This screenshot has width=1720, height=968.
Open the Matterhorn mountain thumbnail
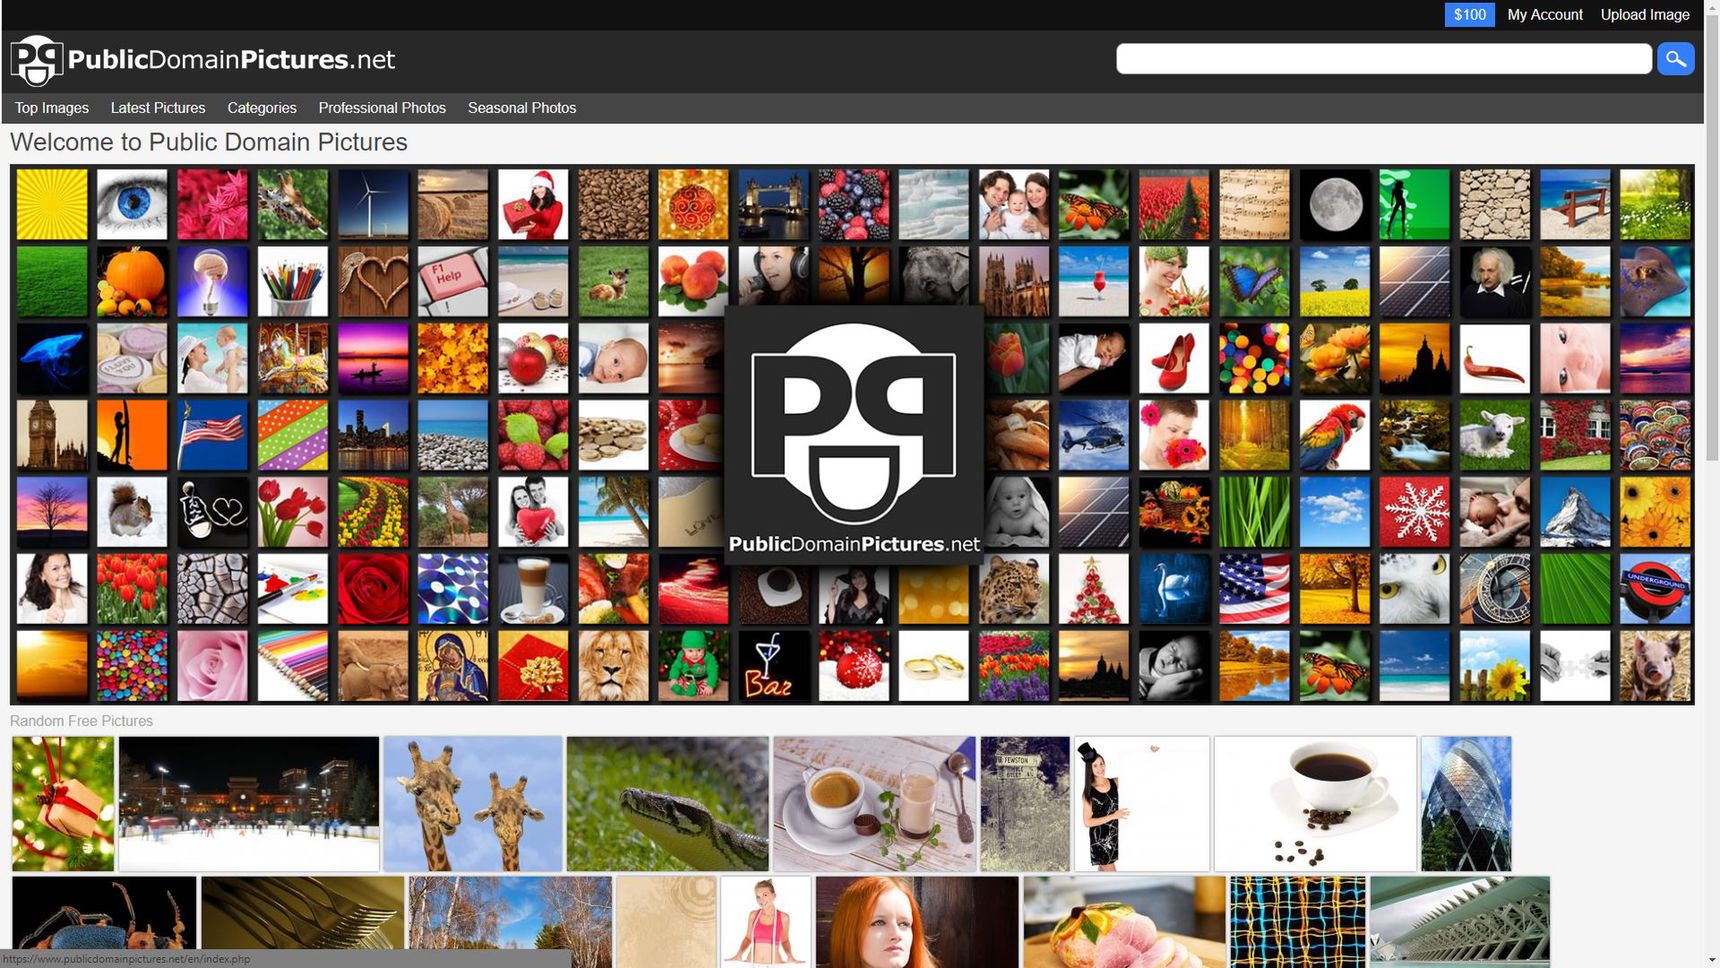pos(1575,512)
